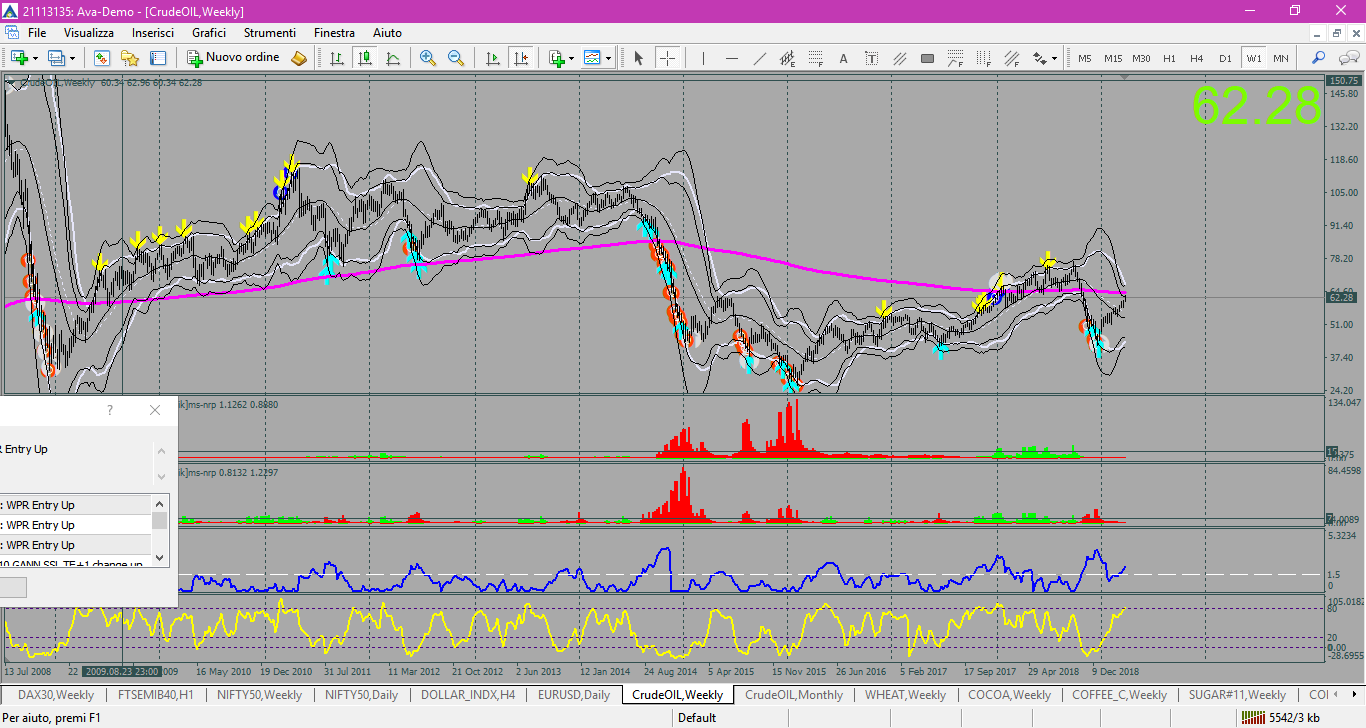Open the Profiles toolbar icon
This screenshot has width=1366, height=728.
pos(56,58)
